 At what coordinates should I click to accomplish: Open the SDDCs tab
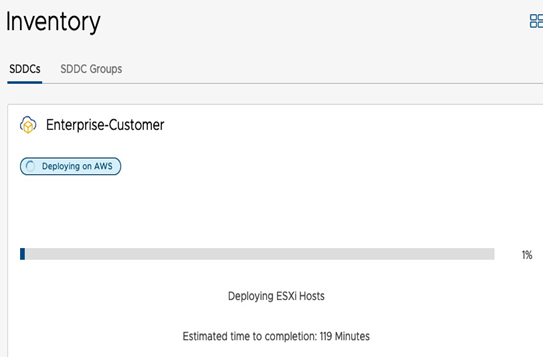(25, 69)
